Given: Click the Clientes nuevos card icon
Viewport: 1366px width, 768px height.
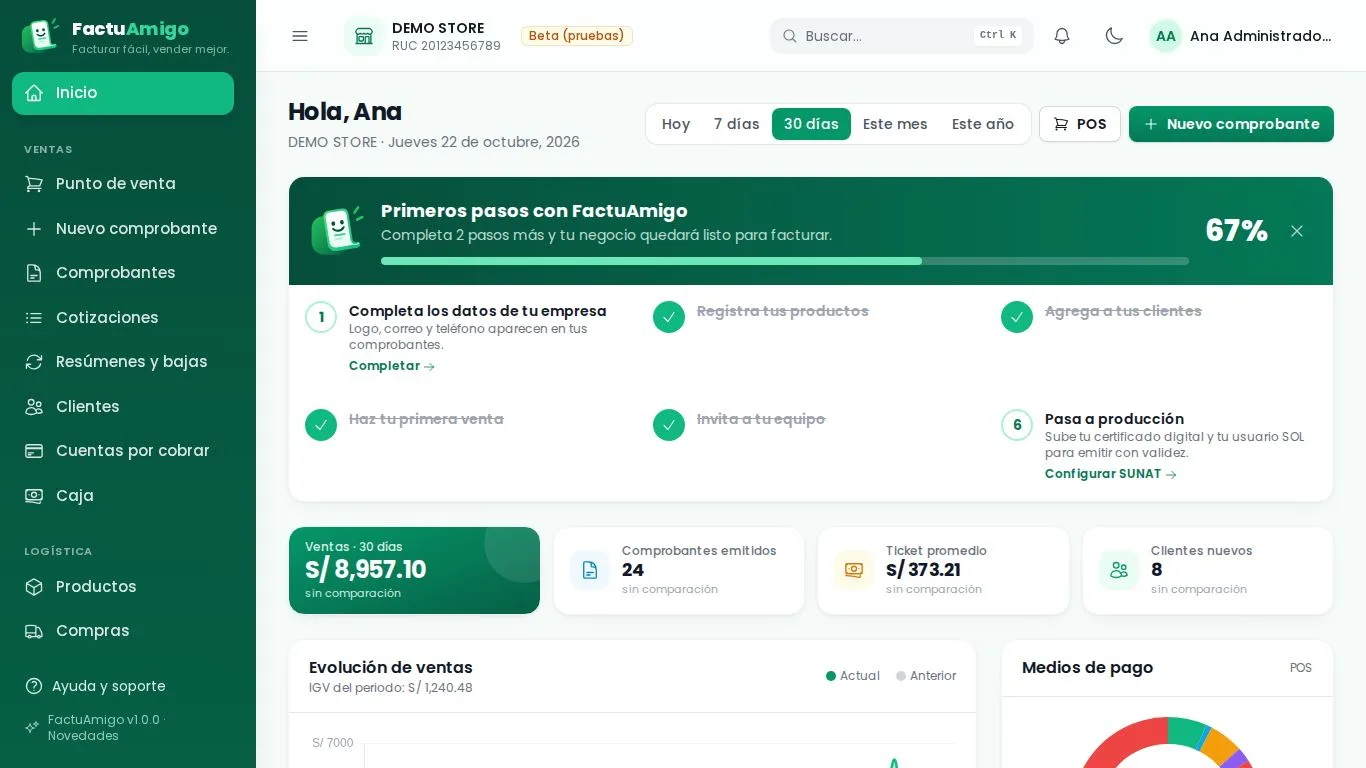Looking at the screenshot, I should click(x=1119, y=570).
